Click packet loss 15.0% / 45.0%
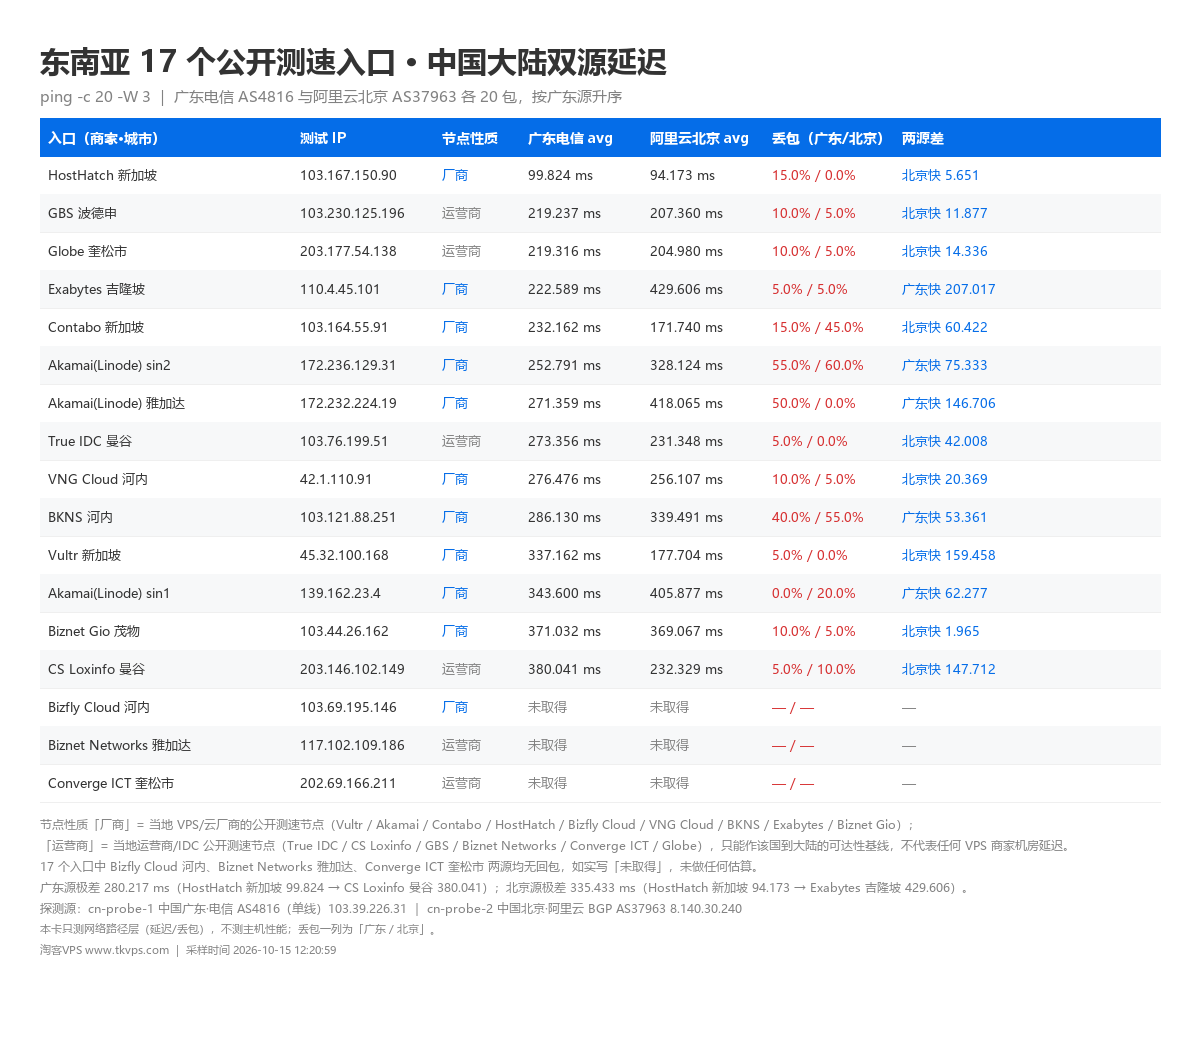Viewport: 1200px width, 1062px height. (x=817, y=327)
